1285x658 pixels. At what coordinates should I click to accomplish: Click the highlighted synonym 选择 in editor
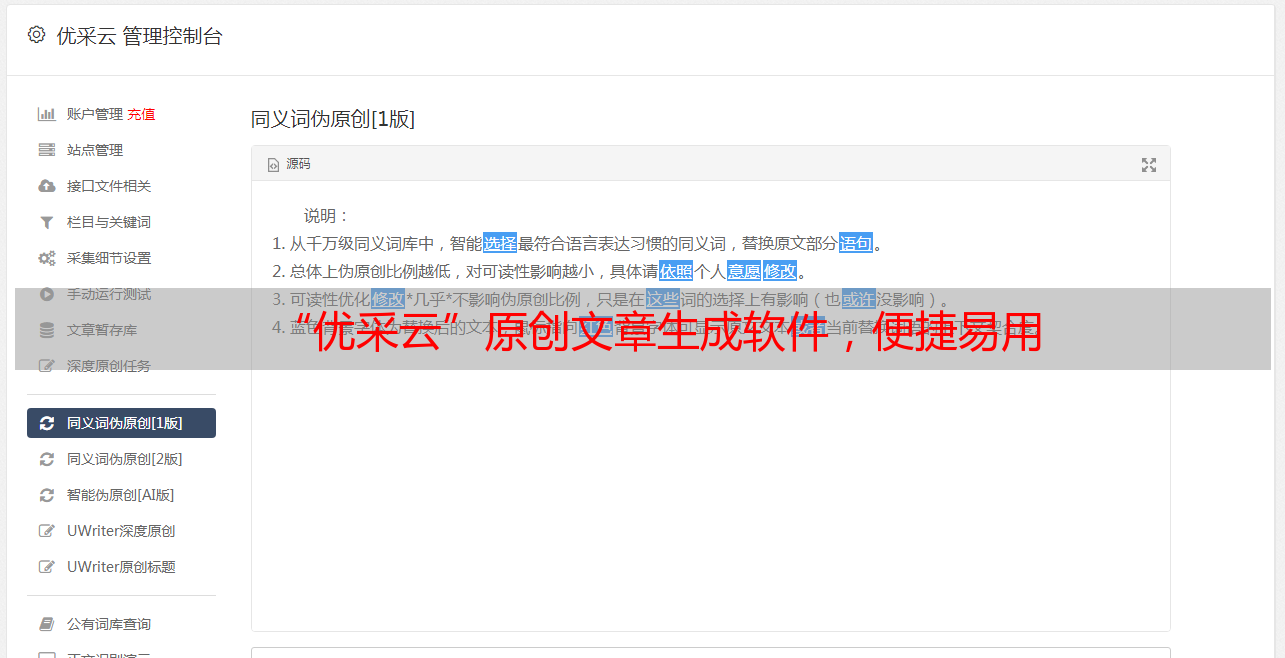(x=500, y=243)
